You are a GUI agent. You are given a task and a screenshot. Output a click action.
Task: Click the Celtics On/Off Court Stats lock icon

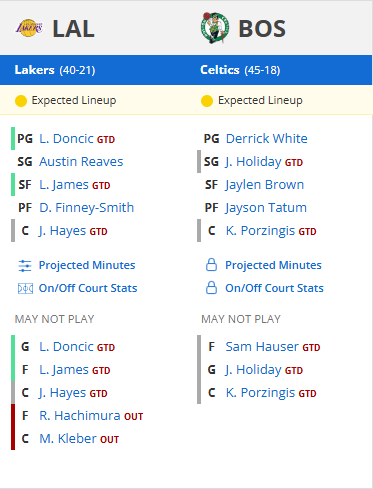coord(211,288)
